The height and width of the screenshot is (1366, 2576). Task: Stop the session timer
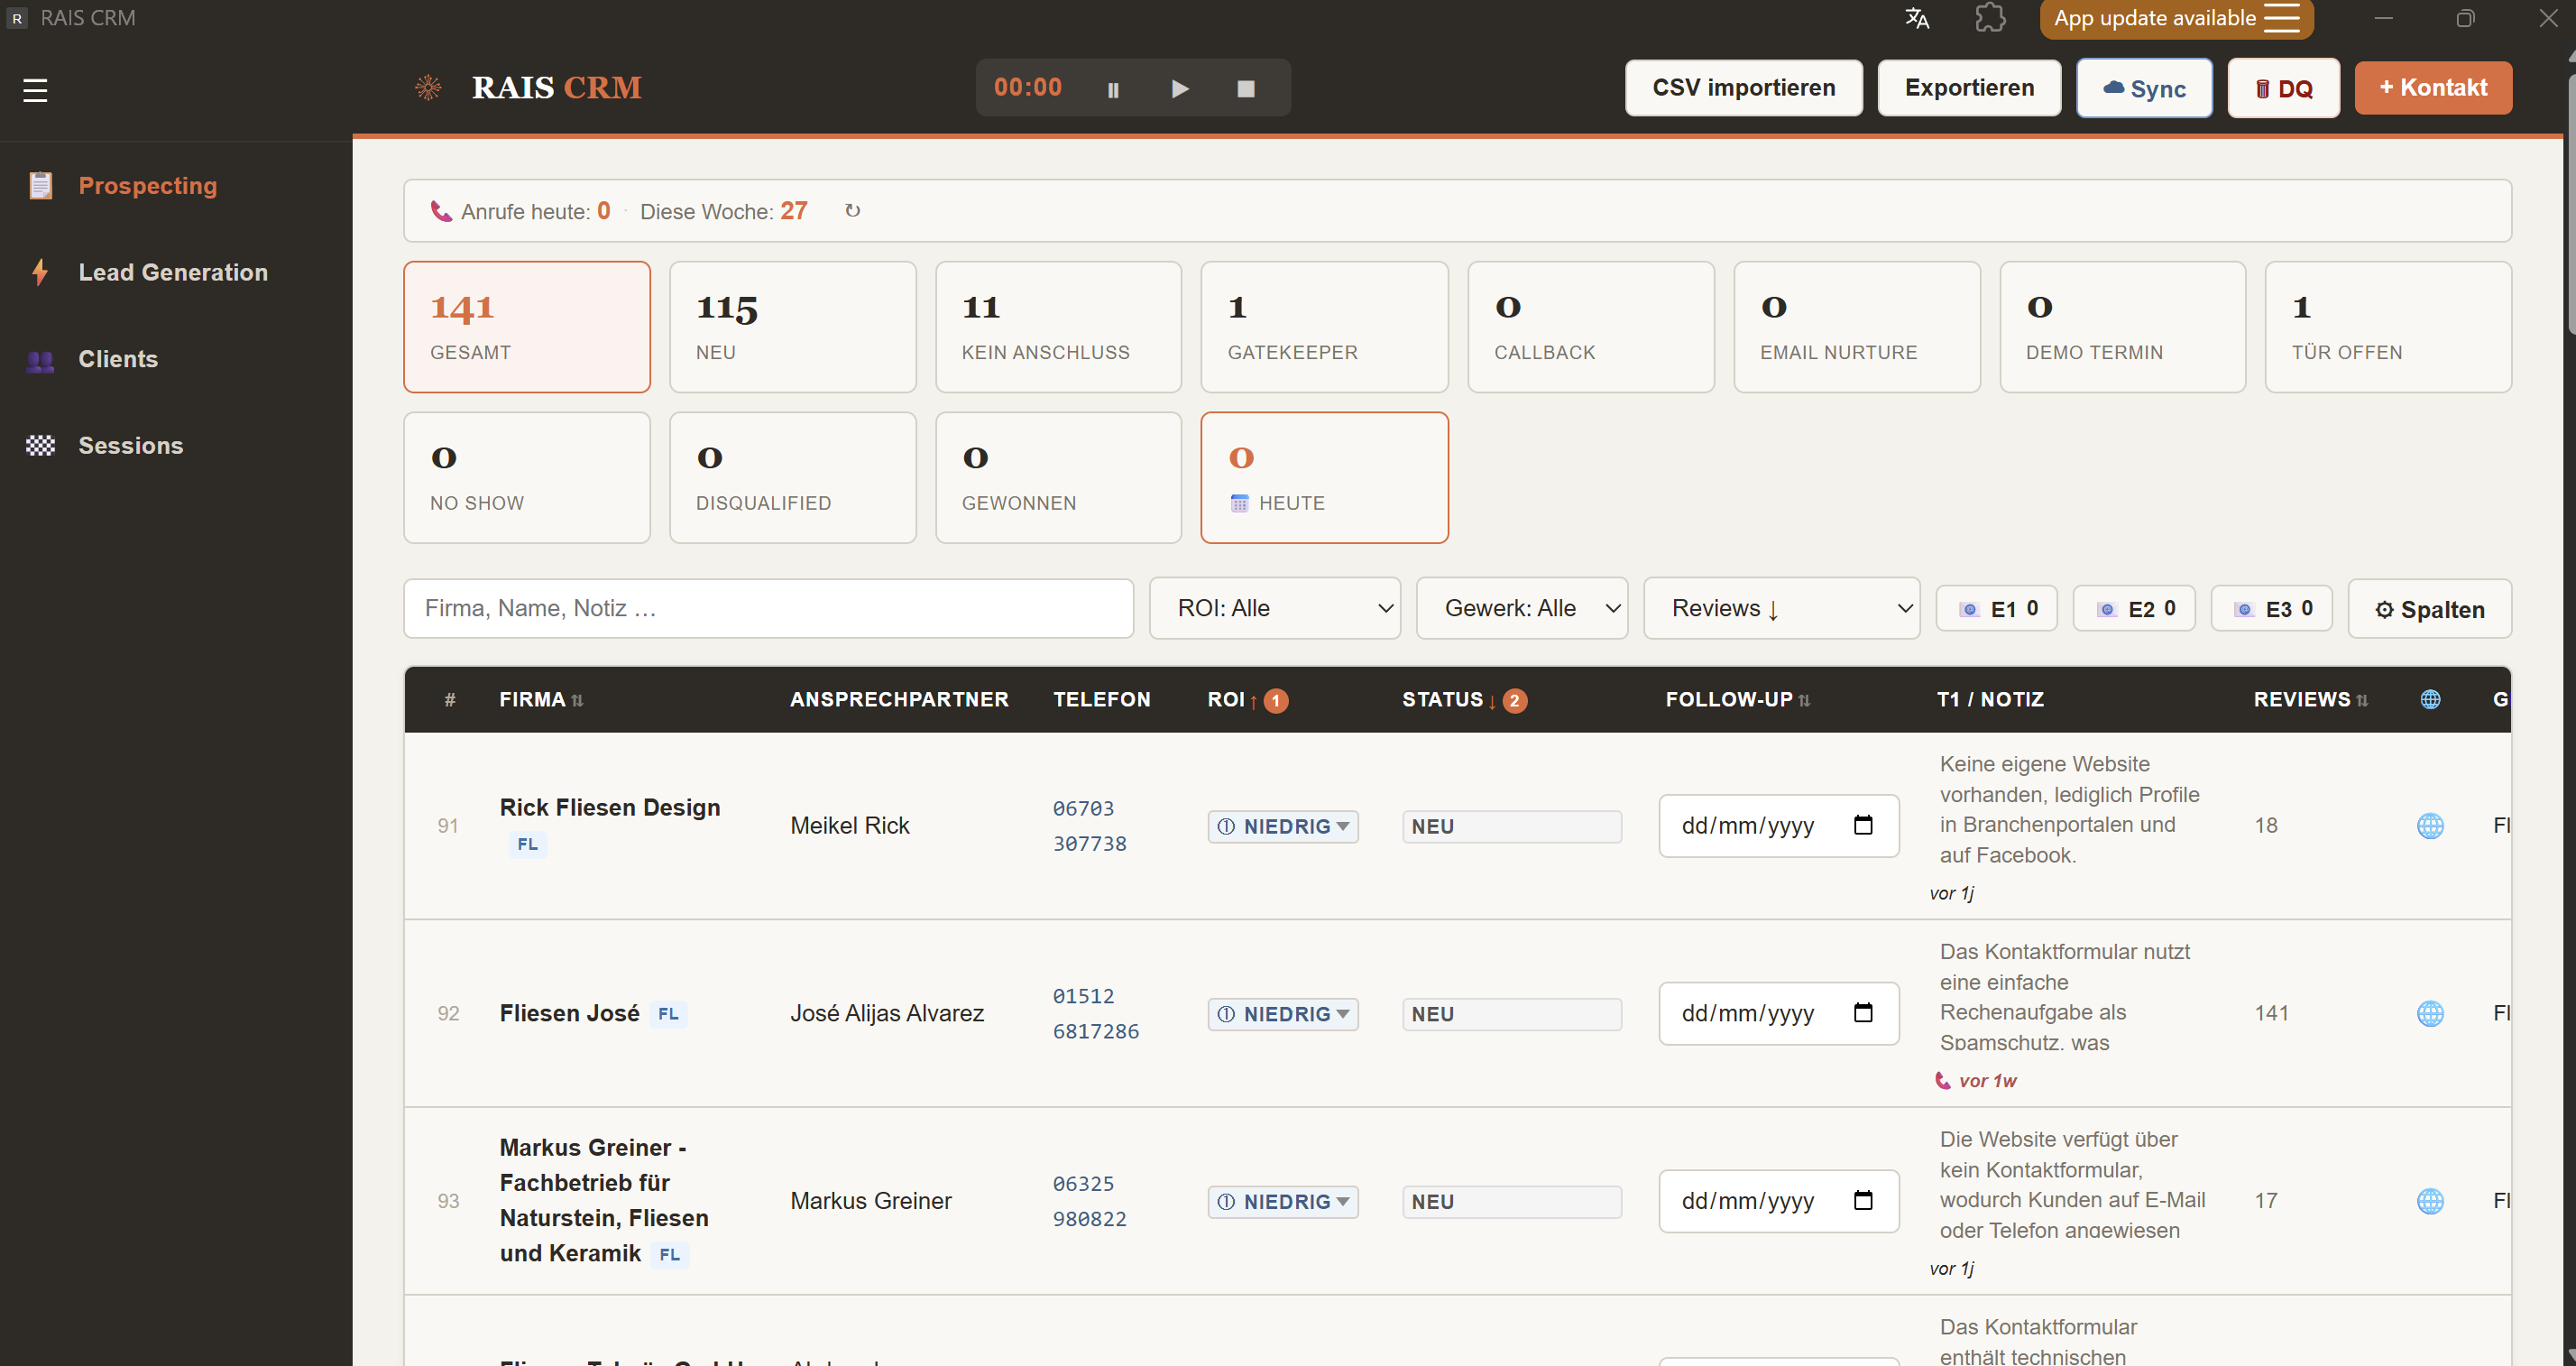(1246, 89)
